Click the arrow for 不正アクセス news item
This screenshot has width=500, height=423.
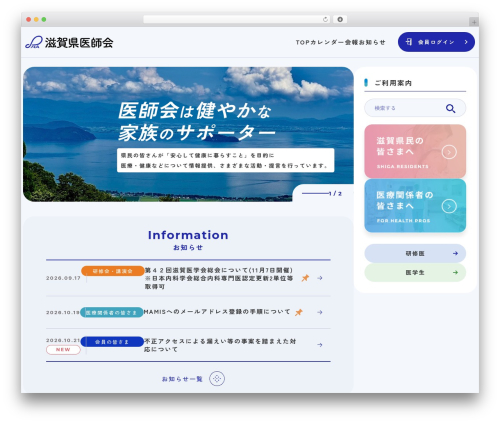point(320,345)
